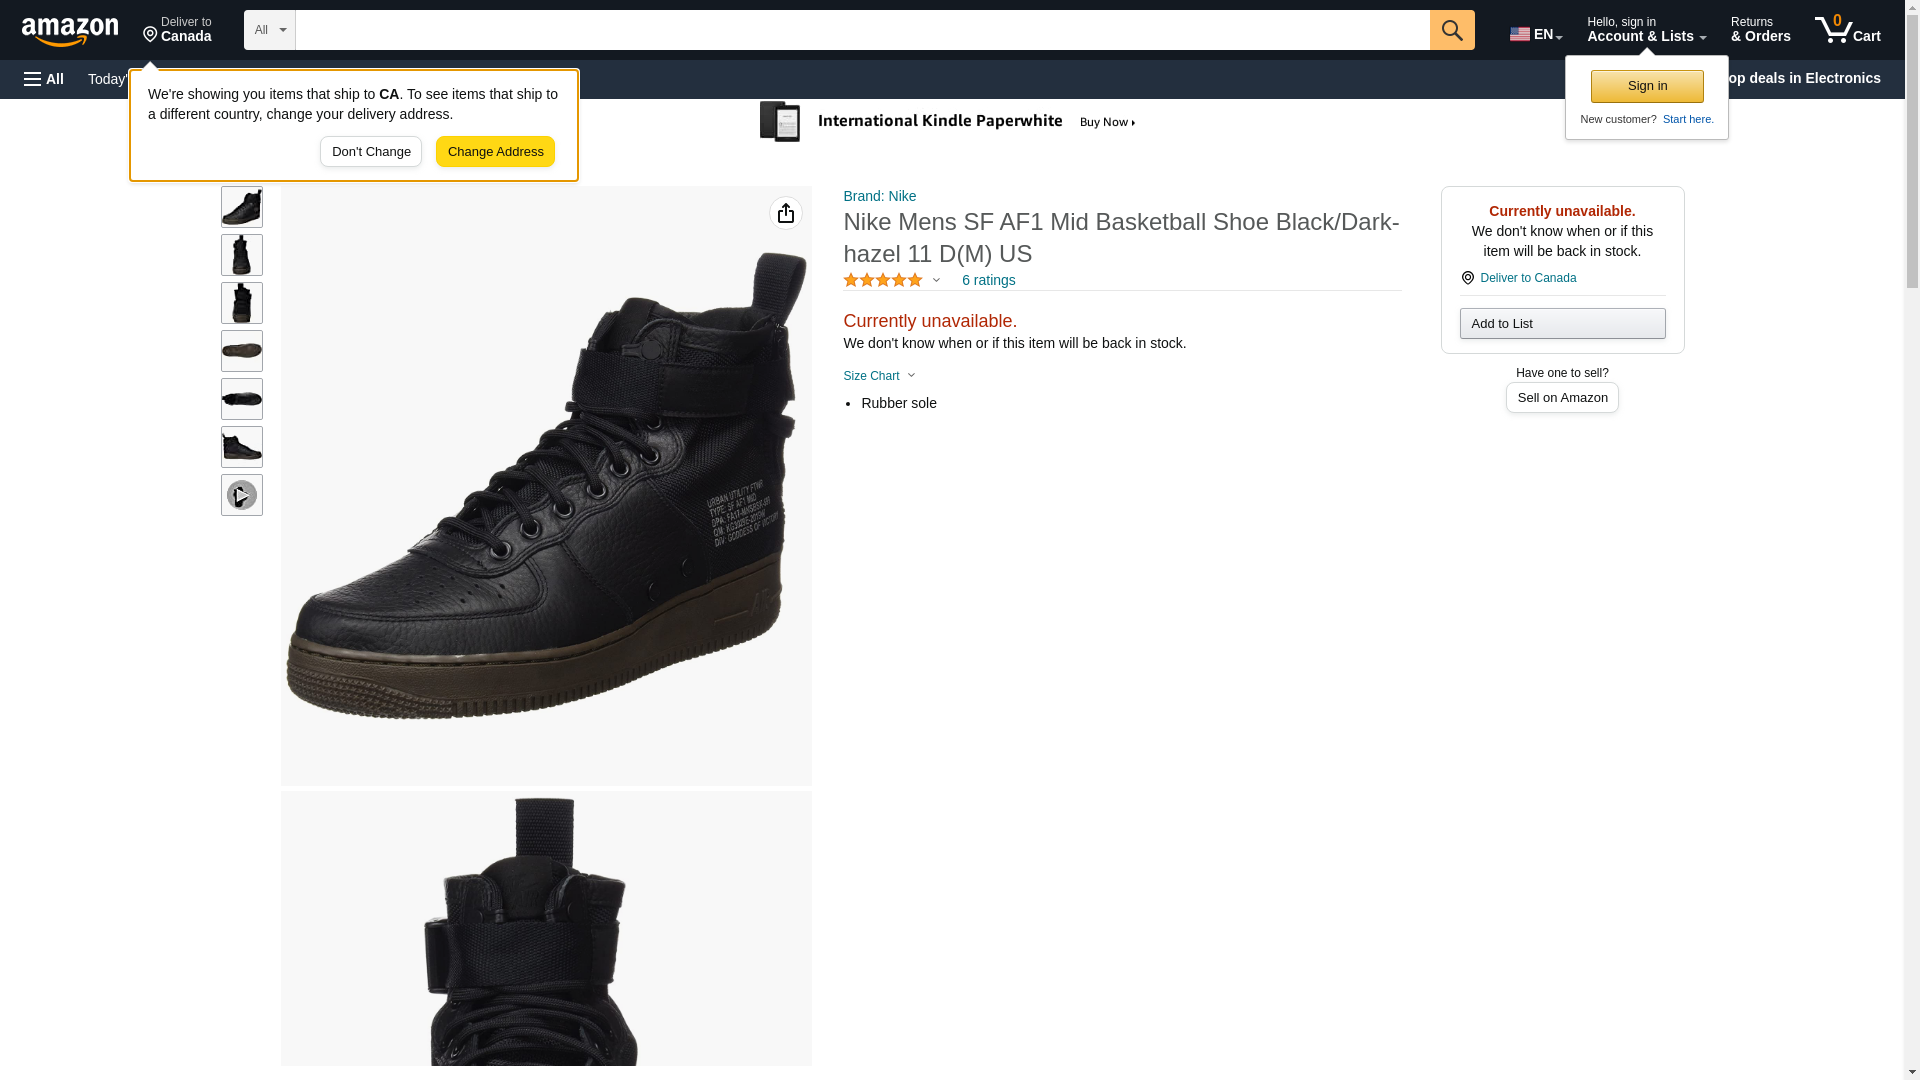This screenshot has width=1920, height=1080.
Task: Click the search magnifier button
Action: click(x=1451, y=30)
